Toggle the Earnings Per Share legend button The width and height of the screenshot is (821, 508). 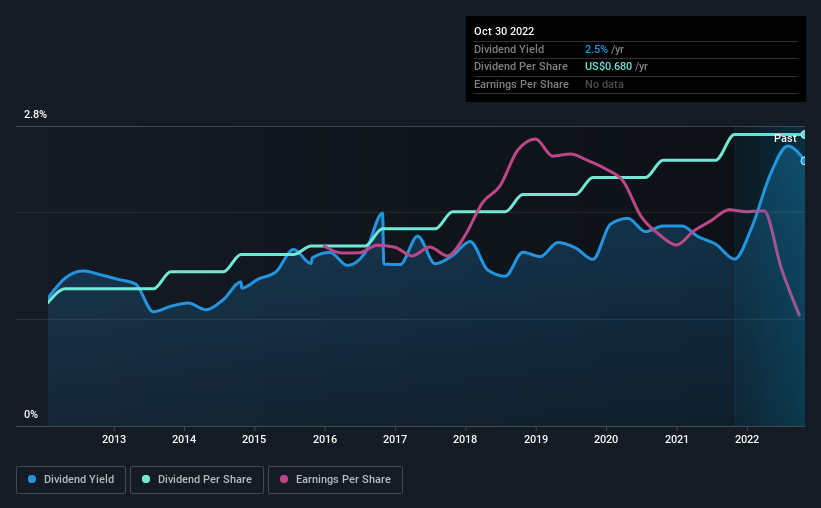click(335, 480)
